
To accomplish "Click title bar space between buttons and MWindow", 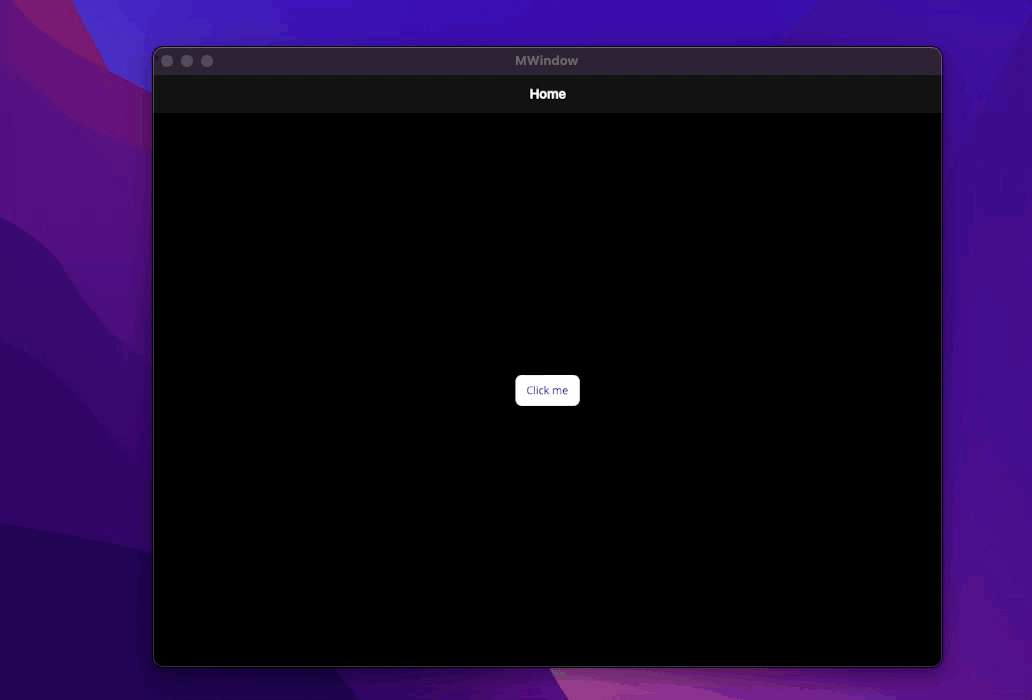I will pos(360,61).
